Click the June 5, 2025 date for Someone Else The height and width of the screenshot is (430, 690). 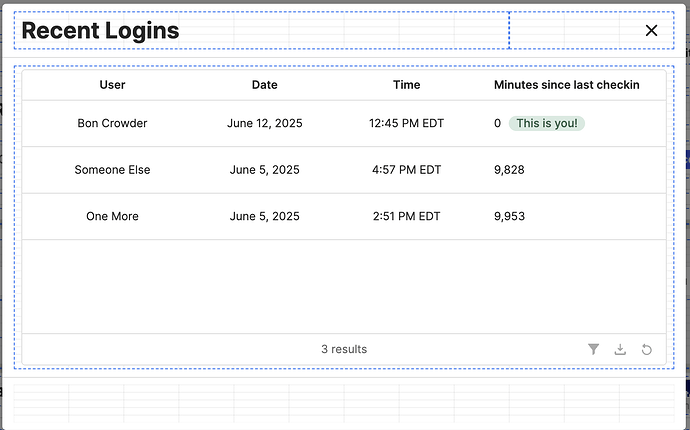(x=264, y=170)
